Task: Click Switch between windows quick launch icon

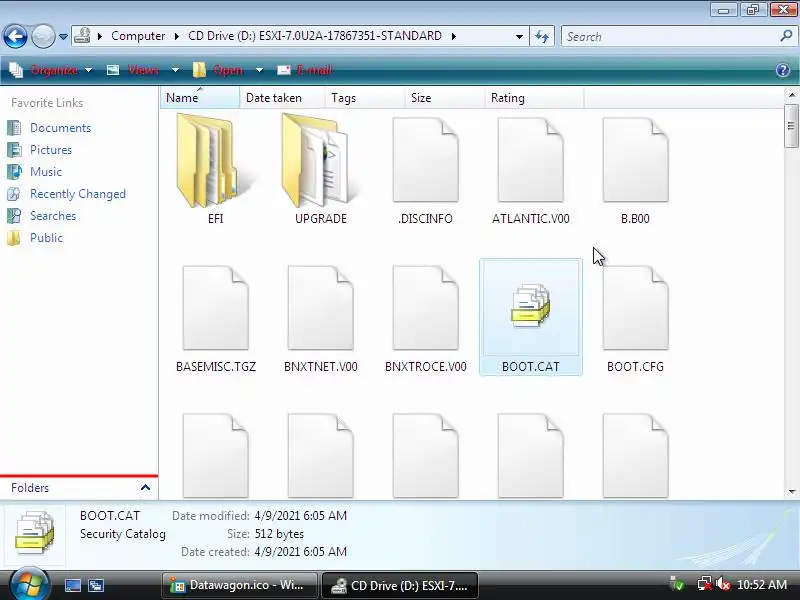Action: click(96, 585)
